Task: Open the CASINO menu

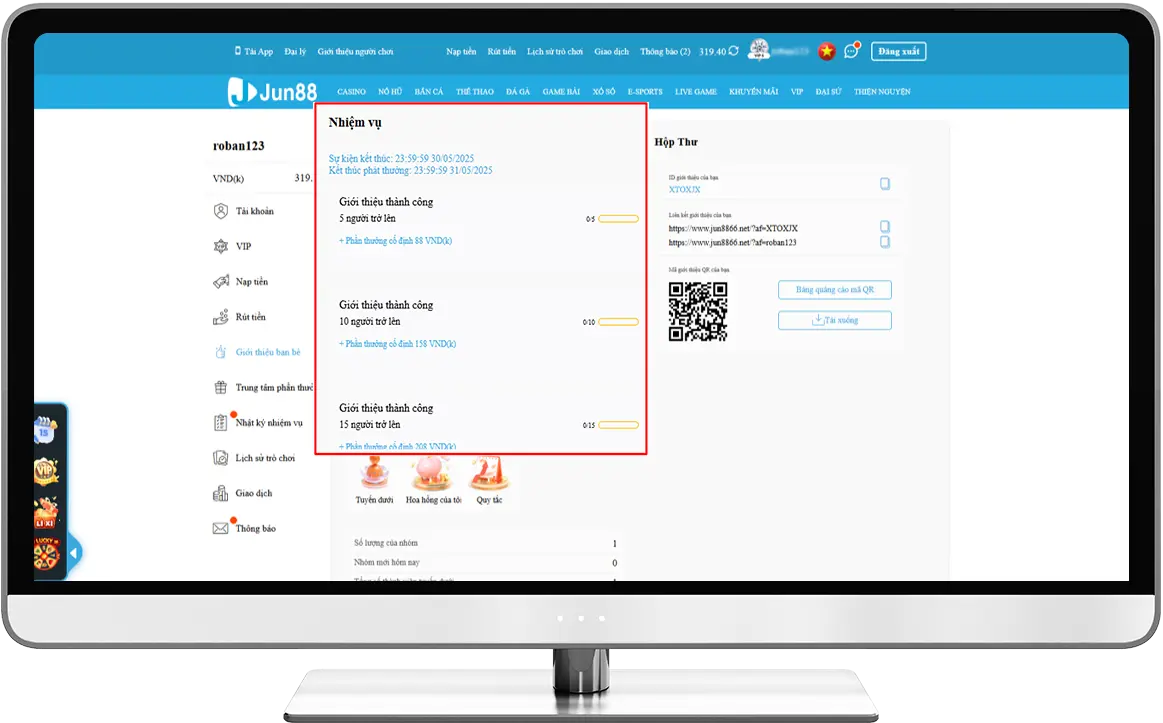Action: tap(352, 92)
